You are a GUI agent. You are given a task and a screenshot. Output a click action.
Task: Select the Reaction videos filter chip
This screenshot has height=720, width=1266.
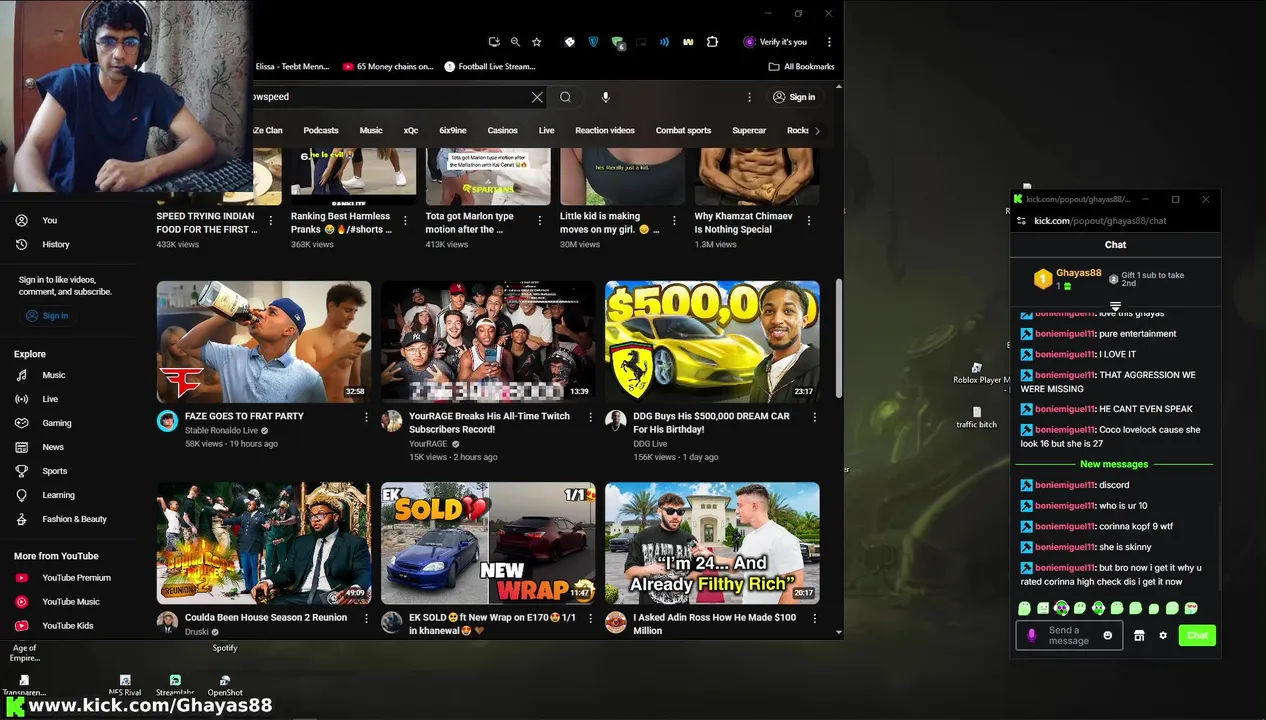605,131
